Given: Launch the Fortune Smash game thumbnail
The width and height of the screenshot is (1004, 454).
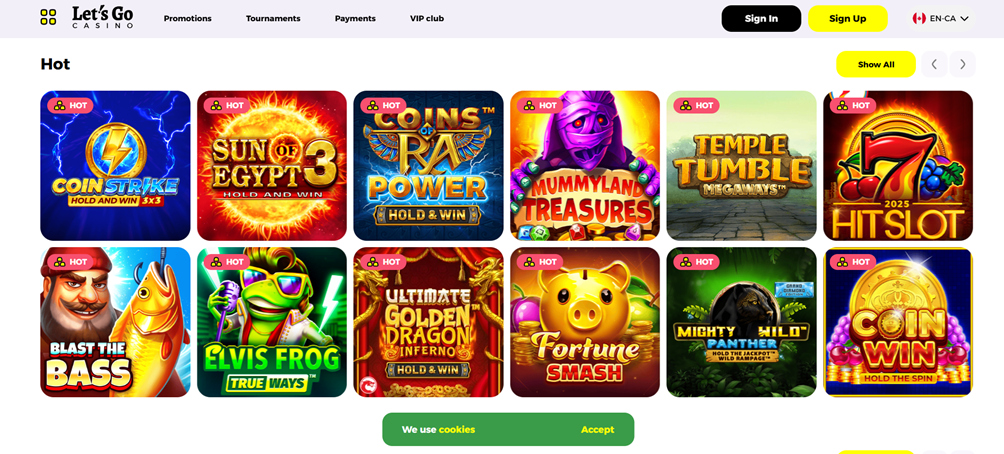Looking at the screenshot, I should point(585,322).
